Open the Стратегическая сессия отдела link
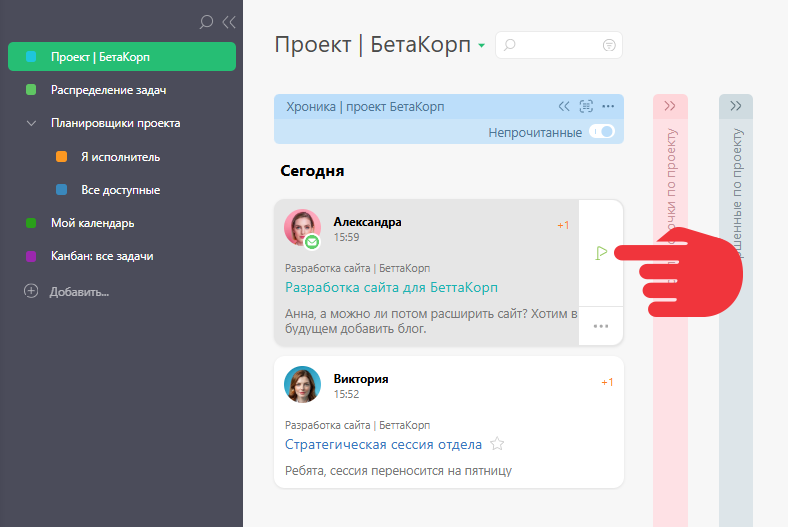The height and width of the screenshot is (527, 788). [383, 445]
